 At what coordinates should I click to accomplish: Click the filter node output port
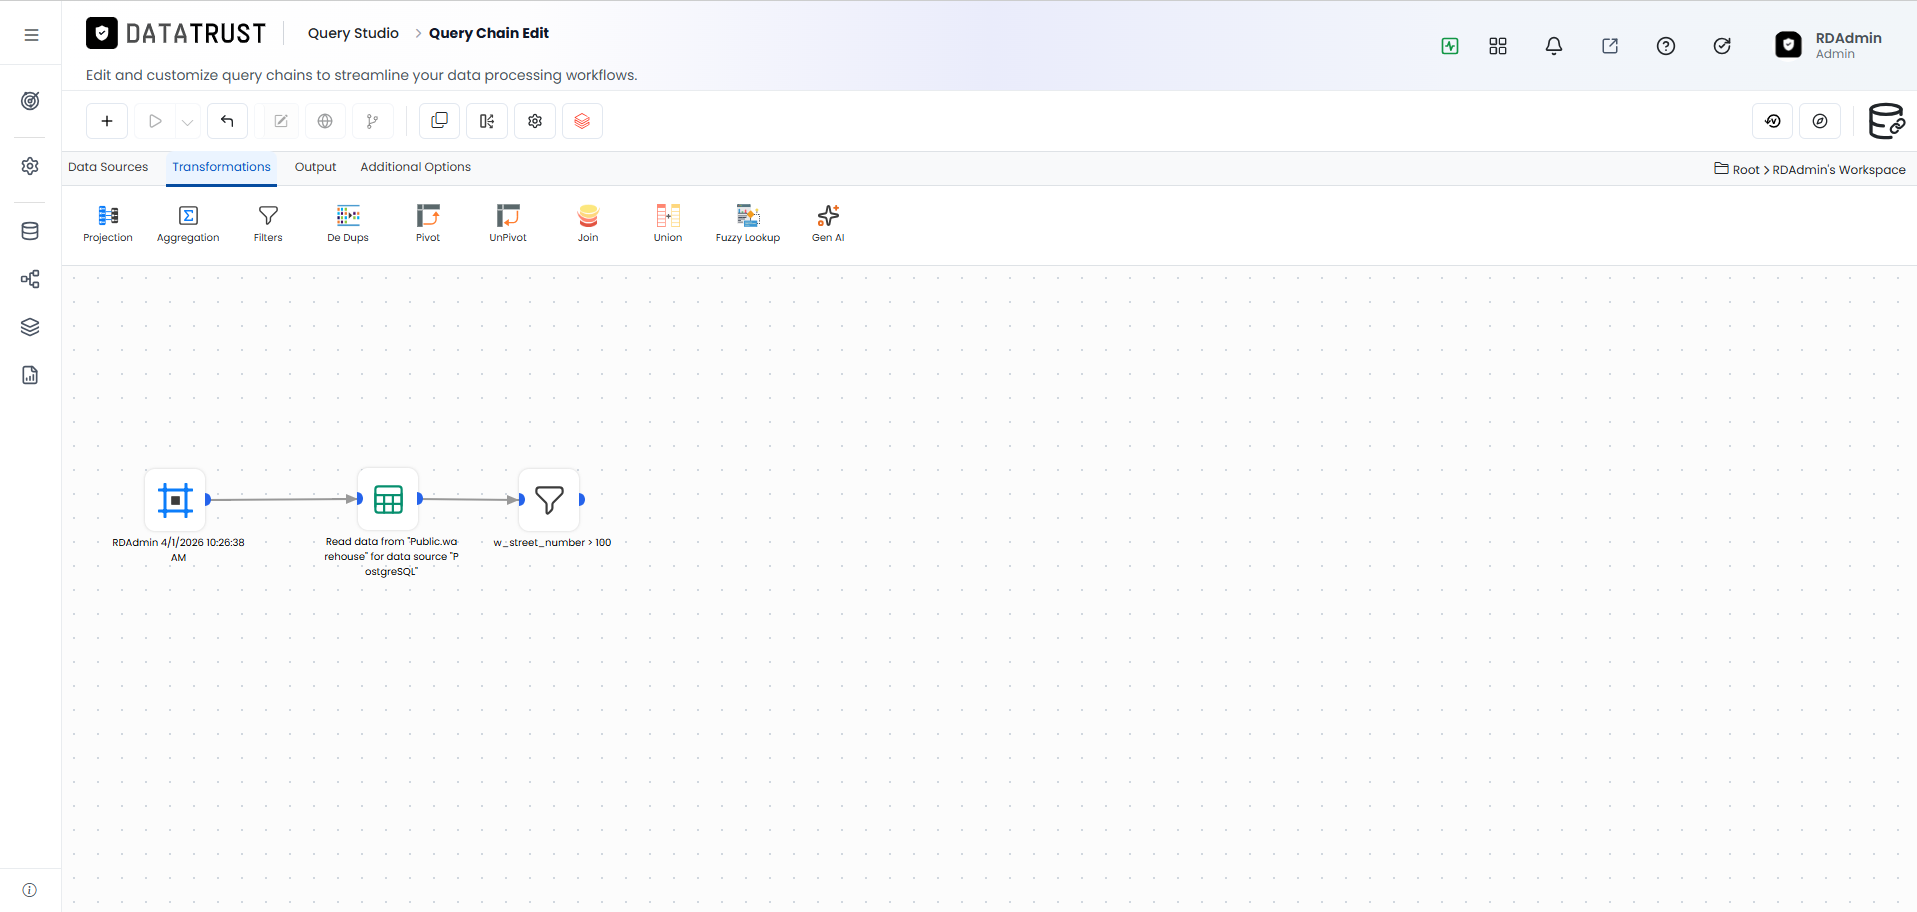coord(582,499)
